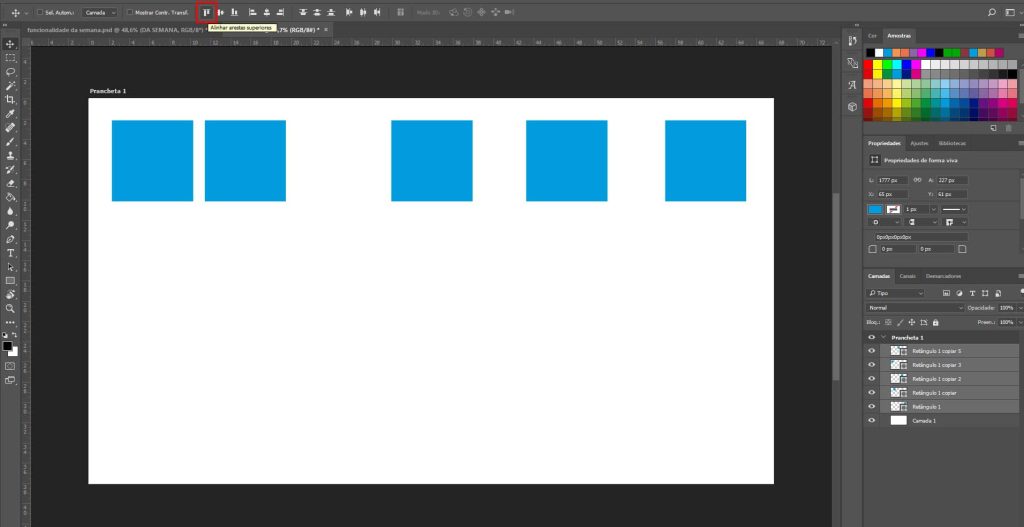Select the Hand tool
The height and width of the screenshot is (527, 1024).
pos(10,295)
